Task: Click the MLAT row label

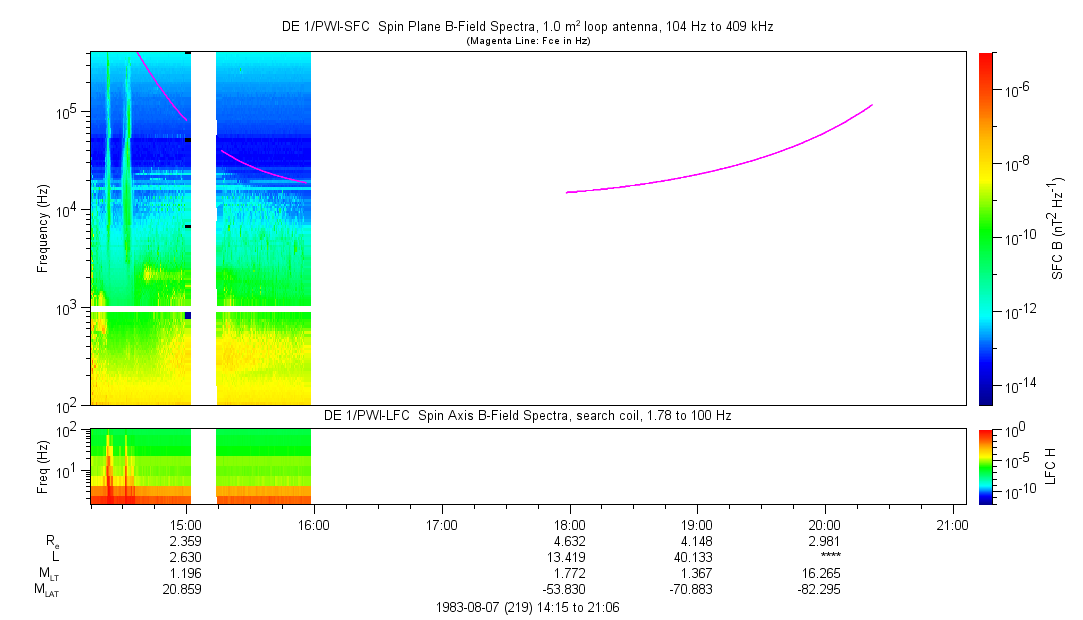Action: click(46, 590)
